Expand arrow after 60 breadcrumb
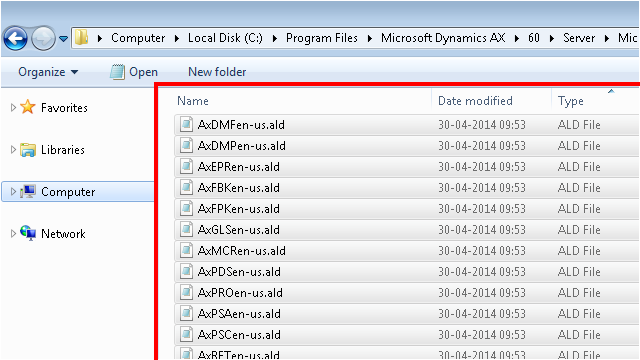The image size is (640, 360). click(x=551, y=38)
